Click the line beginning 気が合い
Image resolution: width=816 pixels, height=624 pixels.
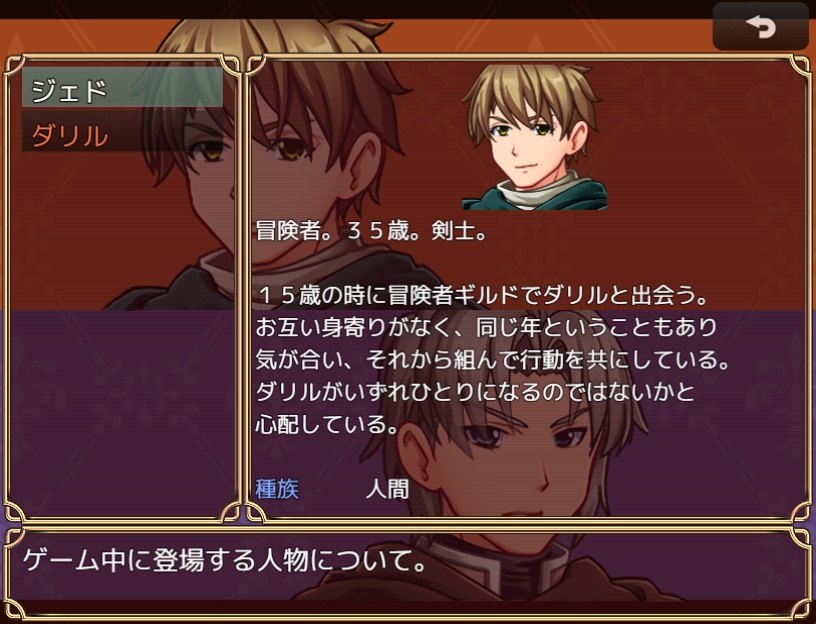(493, 361)
